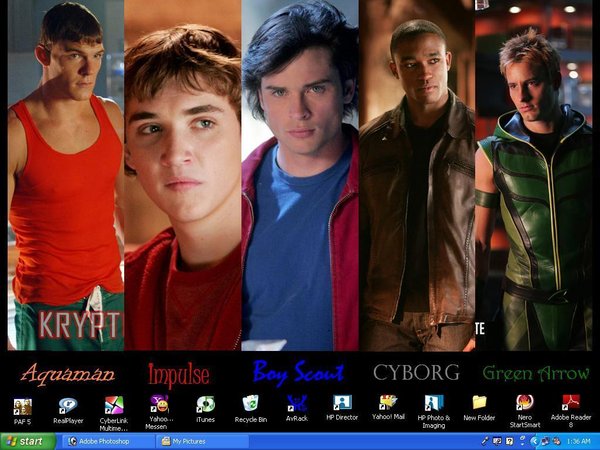This screenshot has height=450, width=600.
Task: Select the HP Director desktop icon
Action: 342,403
